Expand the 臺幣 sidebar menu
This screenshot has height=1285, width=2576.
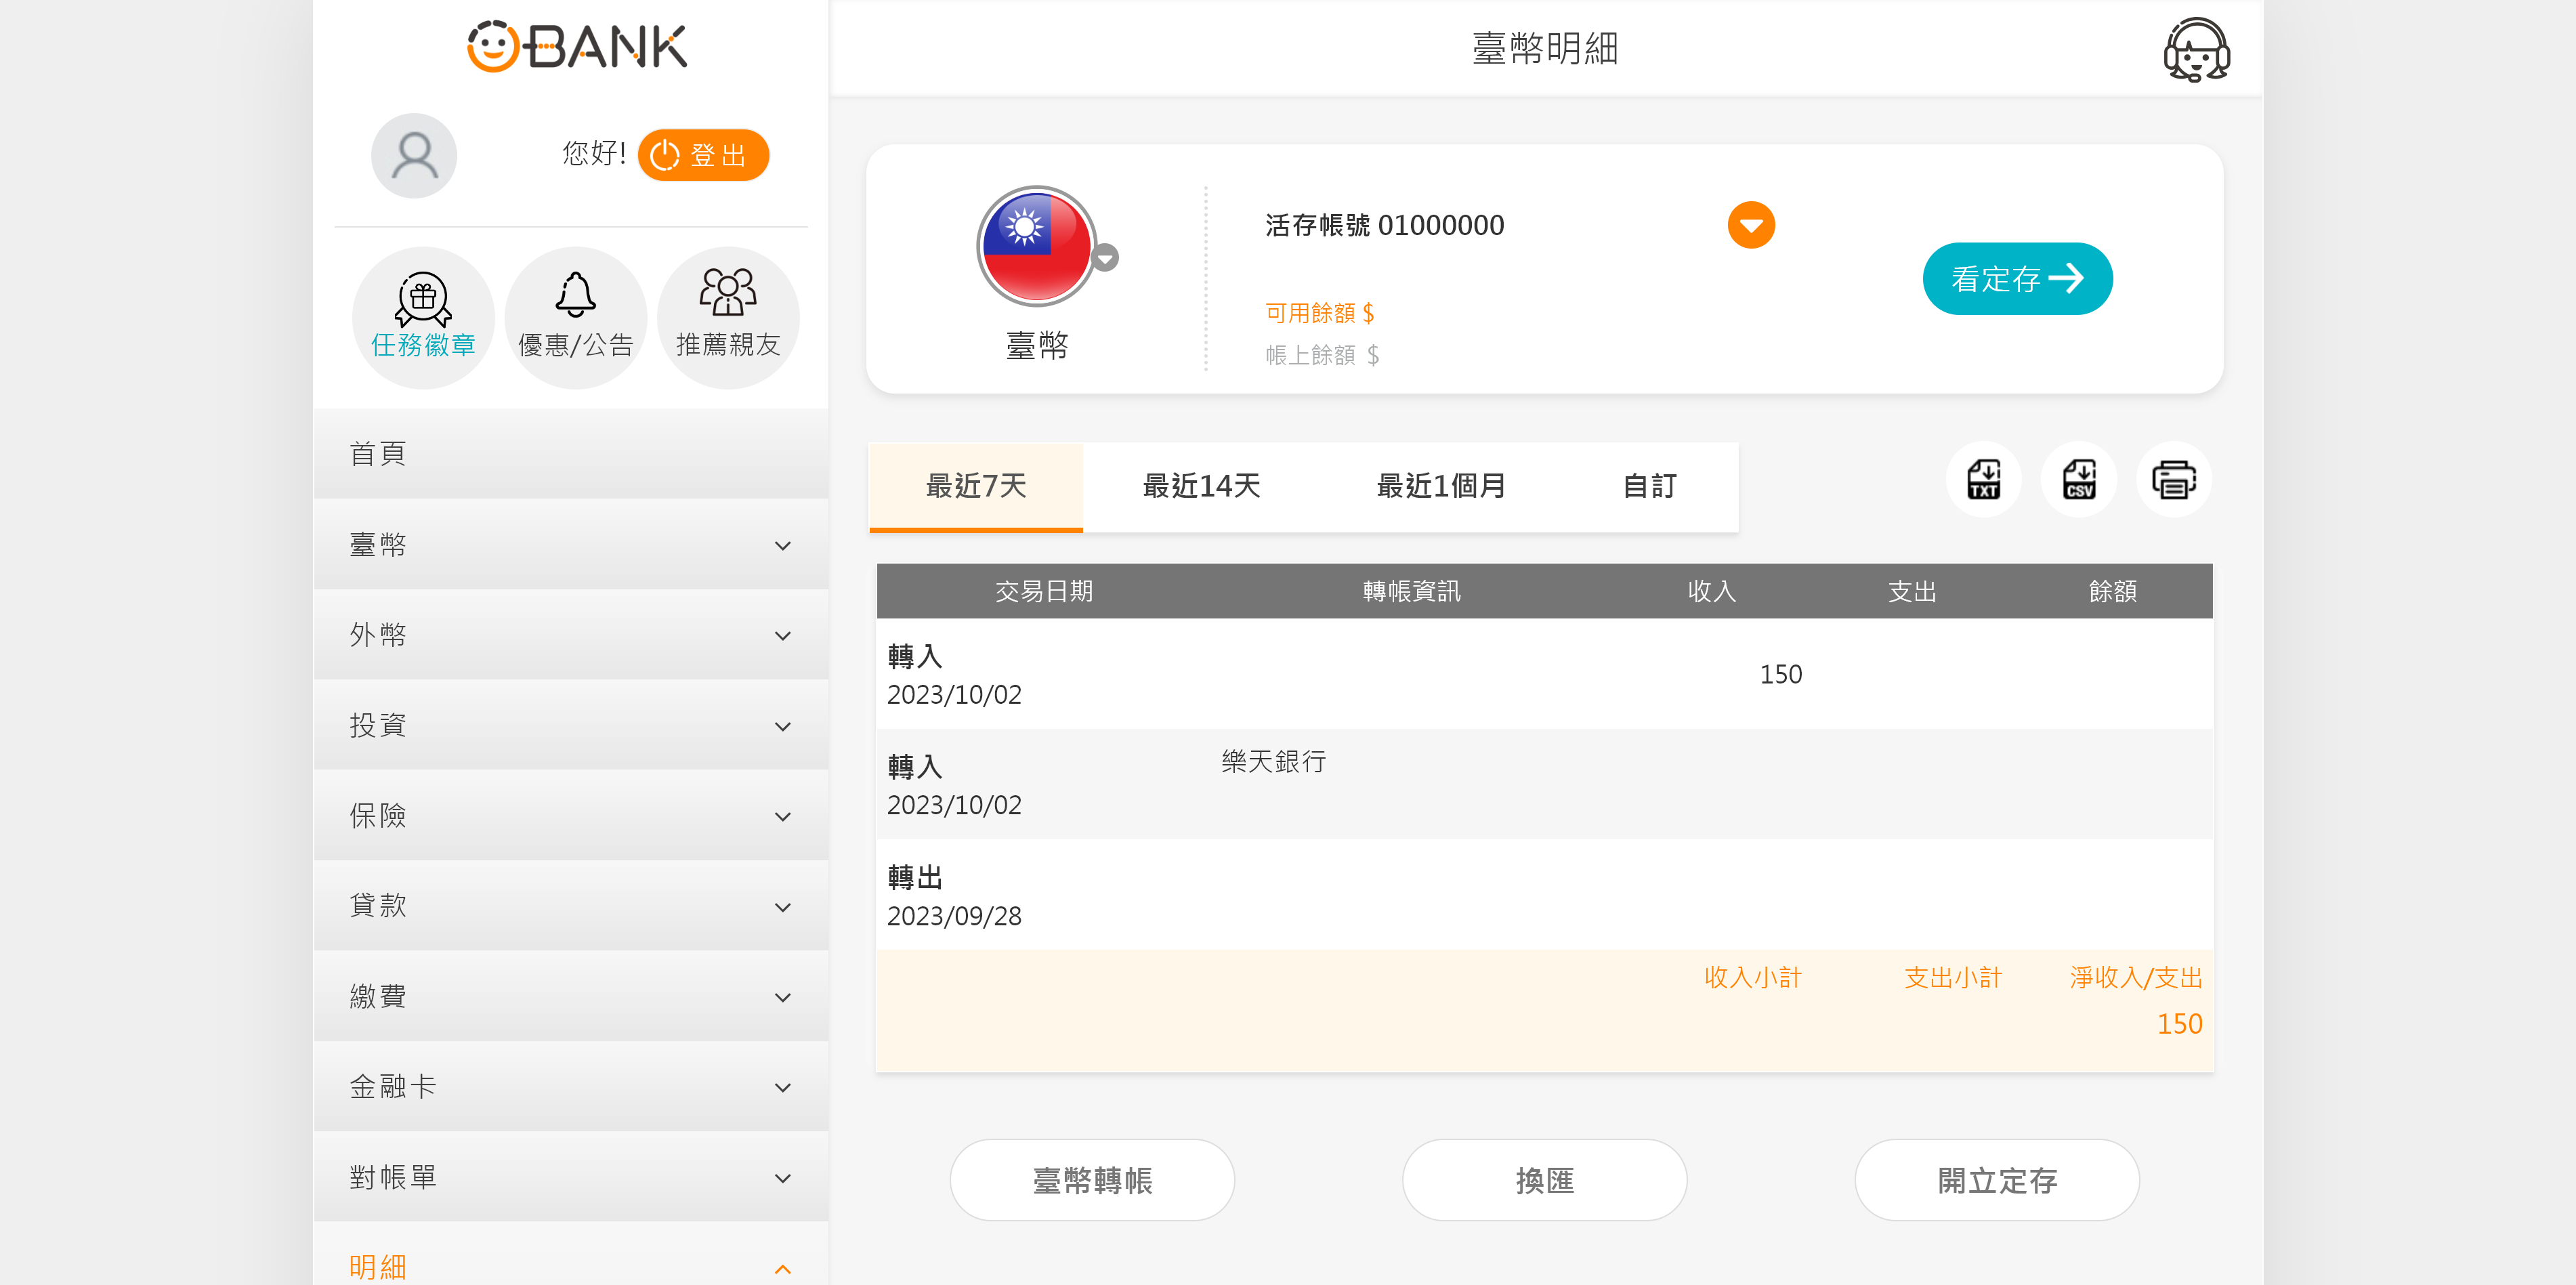tap(570, 545)
